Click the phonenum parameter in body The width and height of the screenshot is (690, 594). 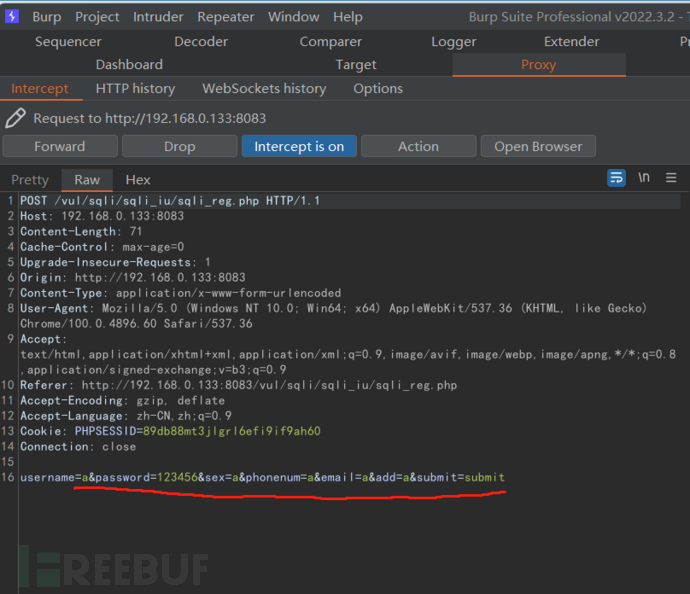[279, 477]
